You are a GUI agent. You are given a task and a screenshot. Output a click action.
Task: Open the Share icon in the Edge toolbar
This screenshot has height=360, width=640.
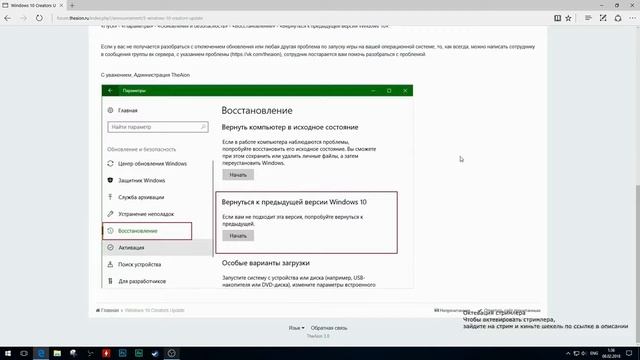[618, 18]
